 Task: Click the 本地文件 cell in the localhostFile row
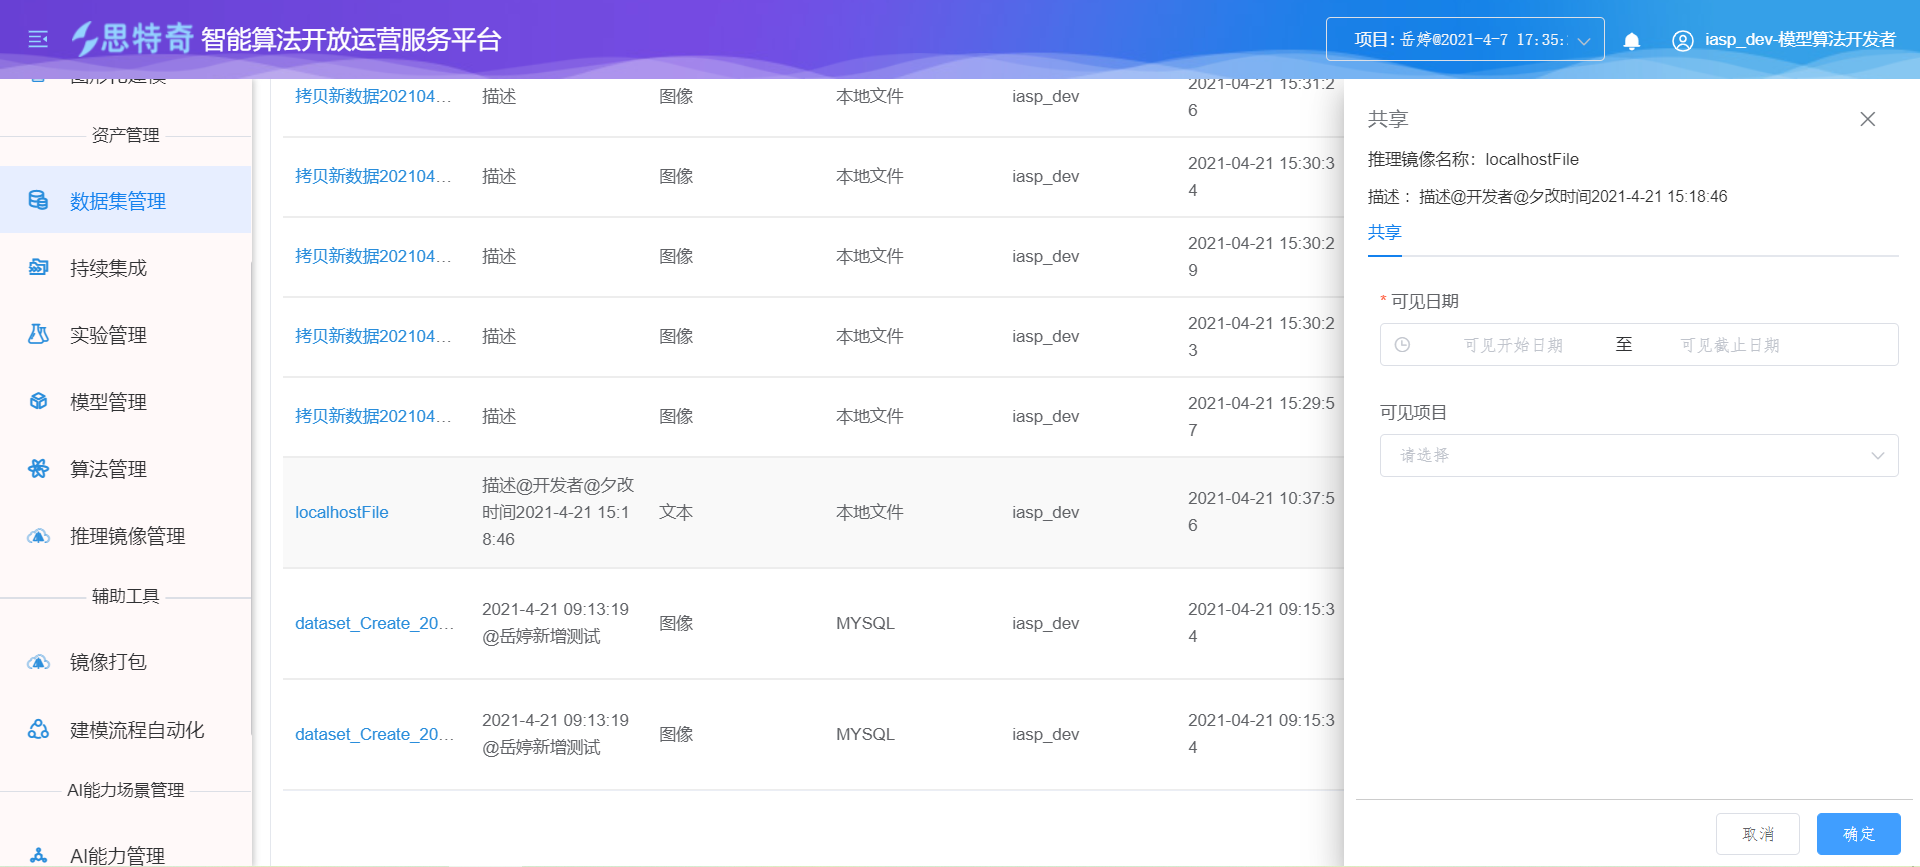pos(869,512)
